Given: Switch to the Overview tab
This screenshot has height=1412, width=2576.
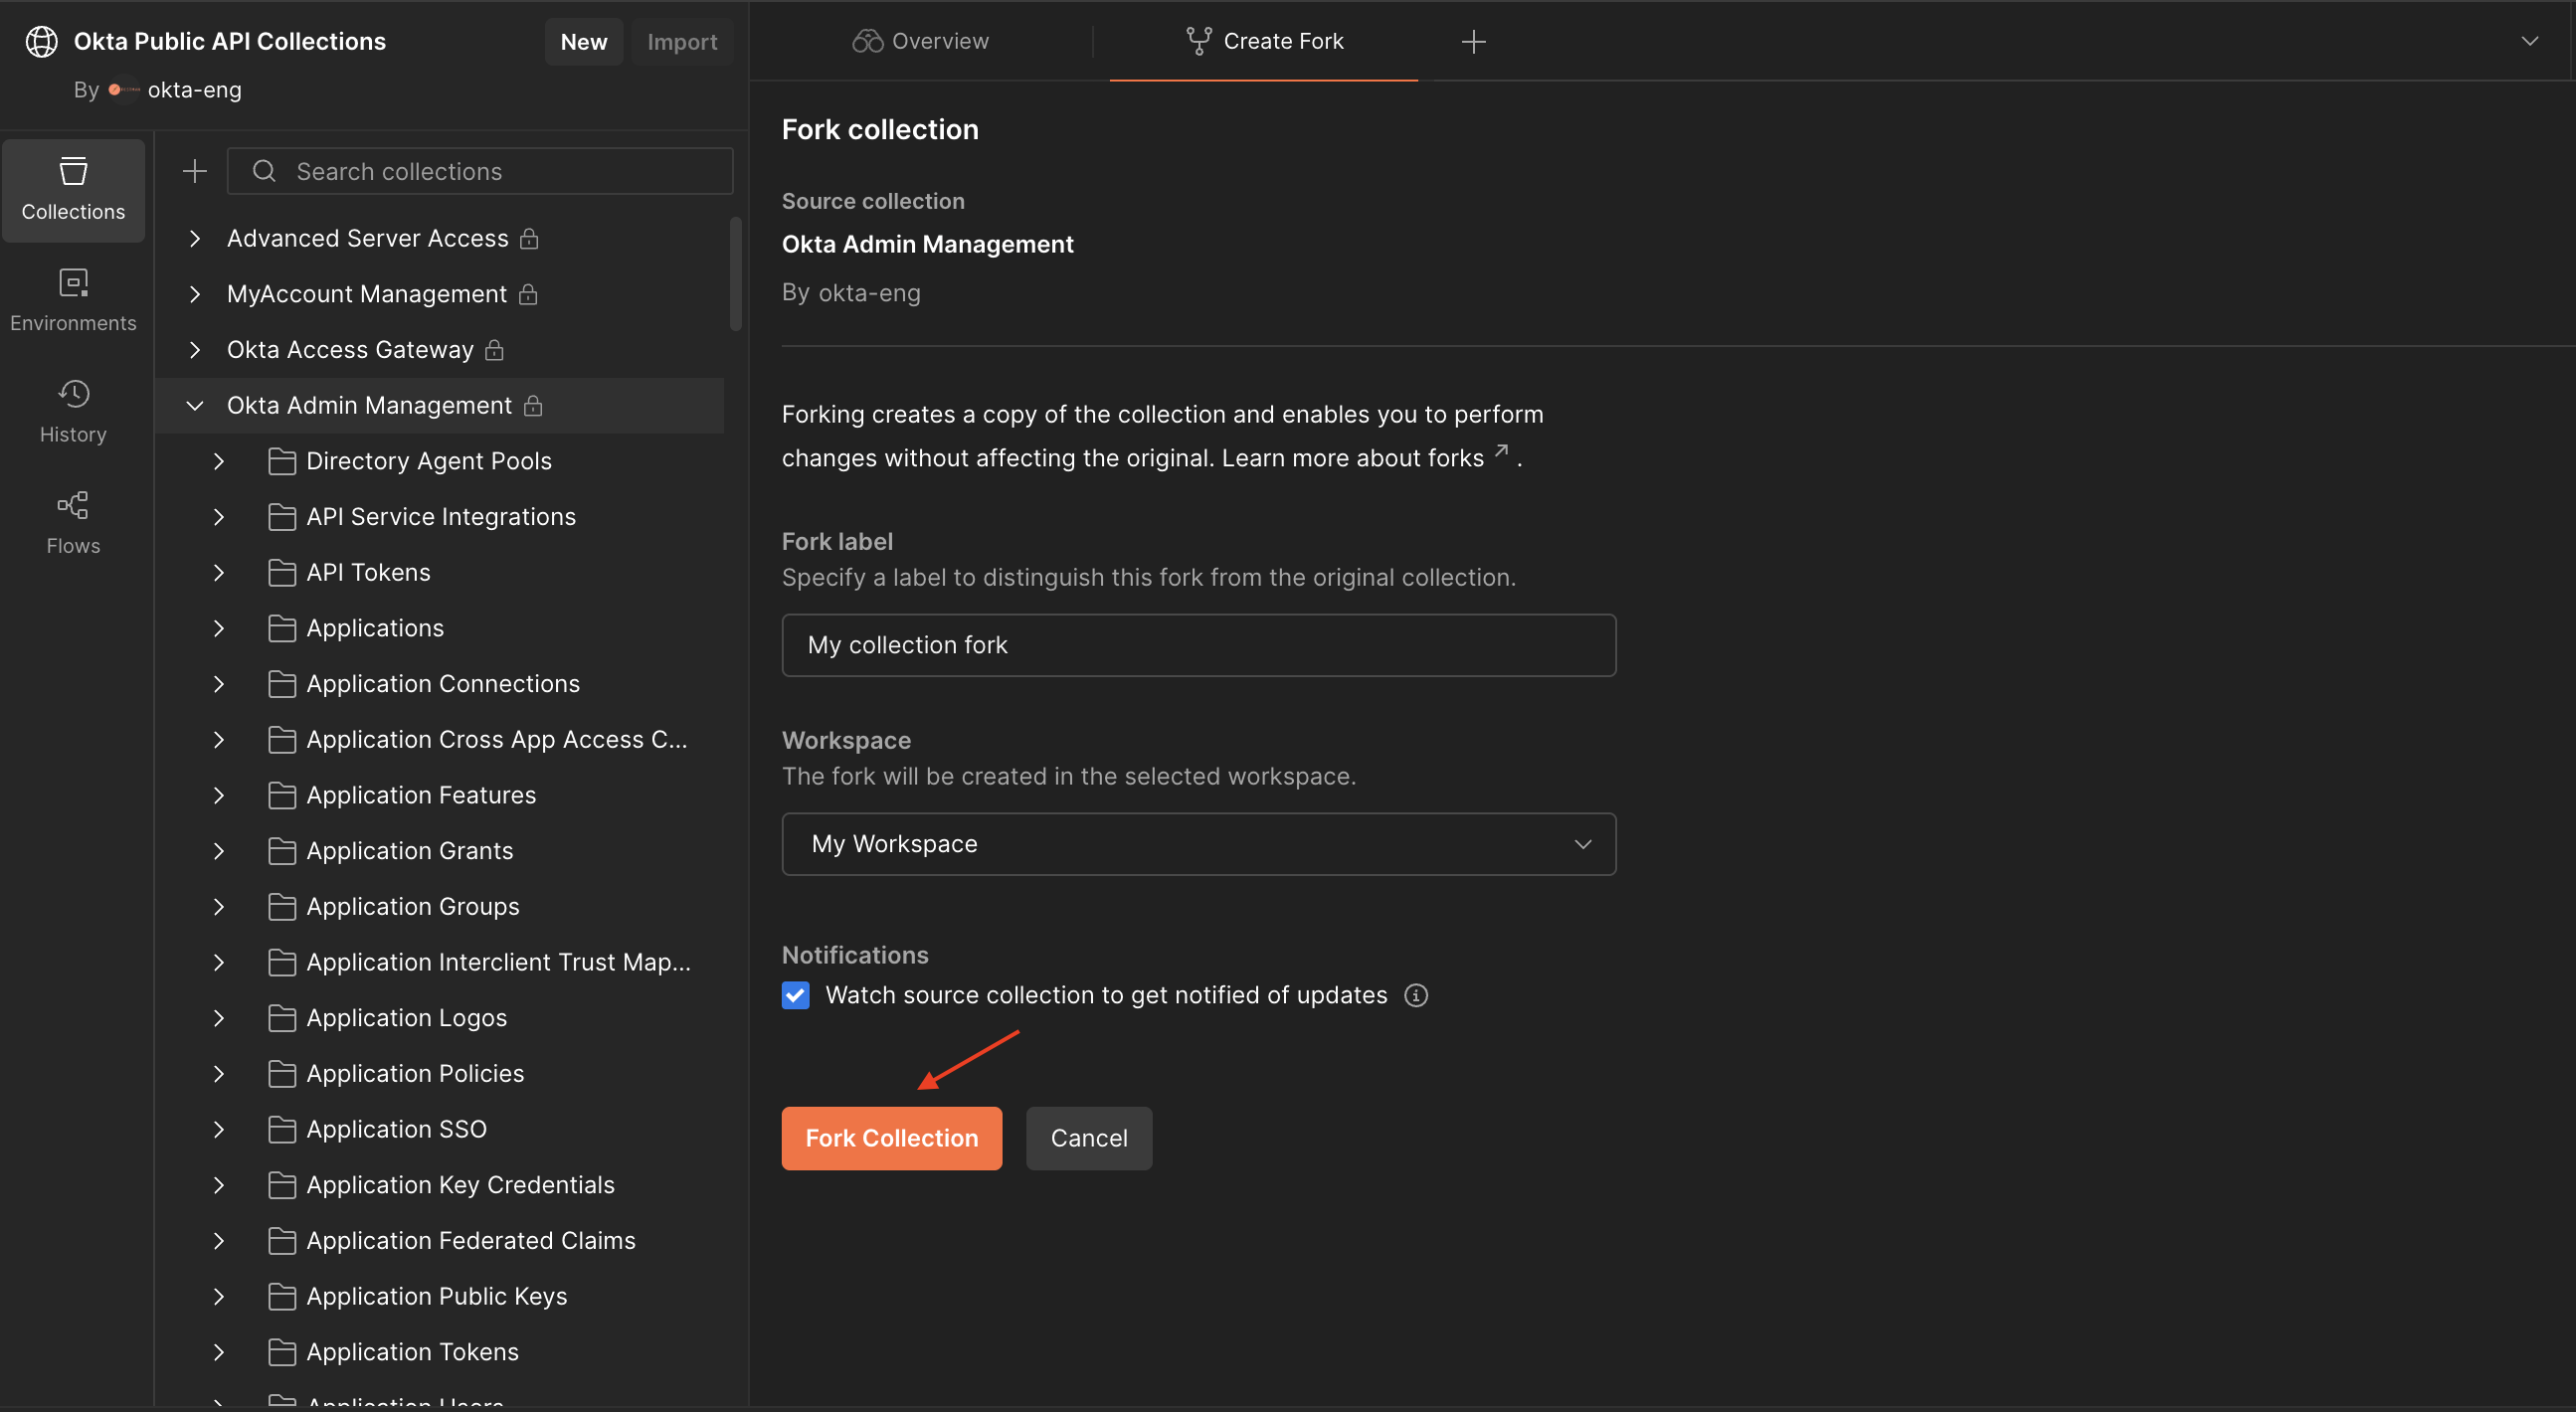Looking at the screenshot, I should (920, 41).
